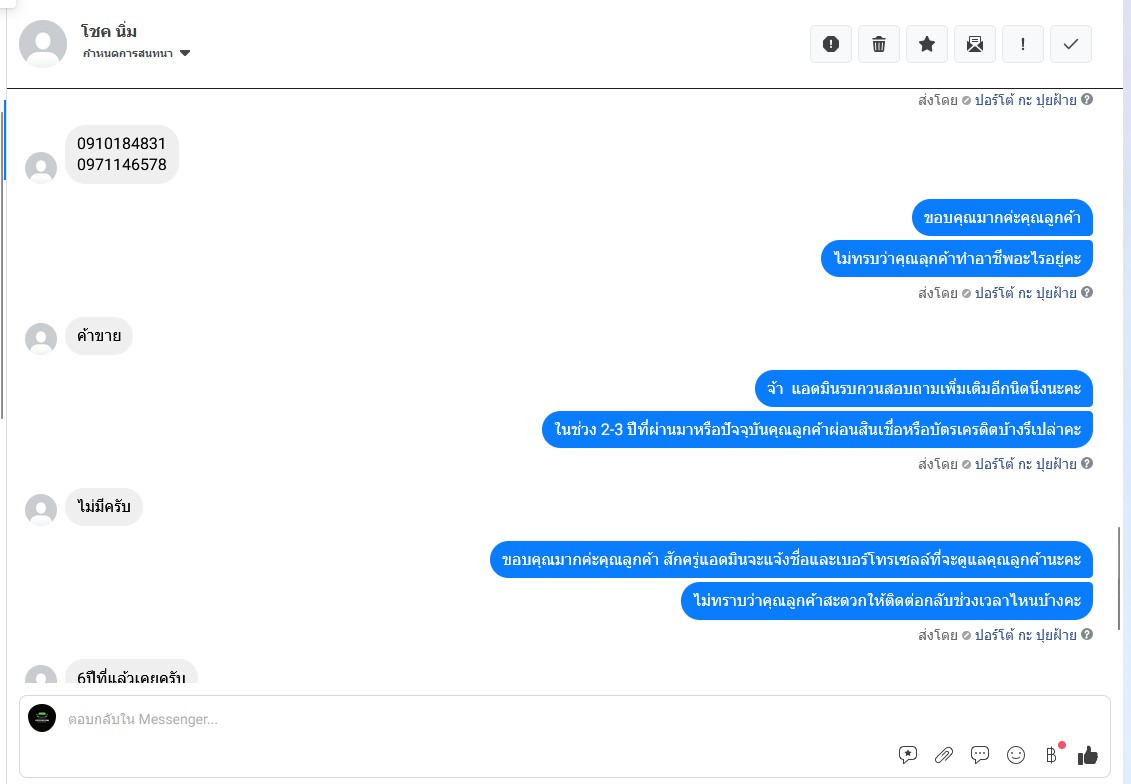Mark the conversation as unread with envelope icon
The width and height of the screenshot is (1131, 784).
coord(974,44)
